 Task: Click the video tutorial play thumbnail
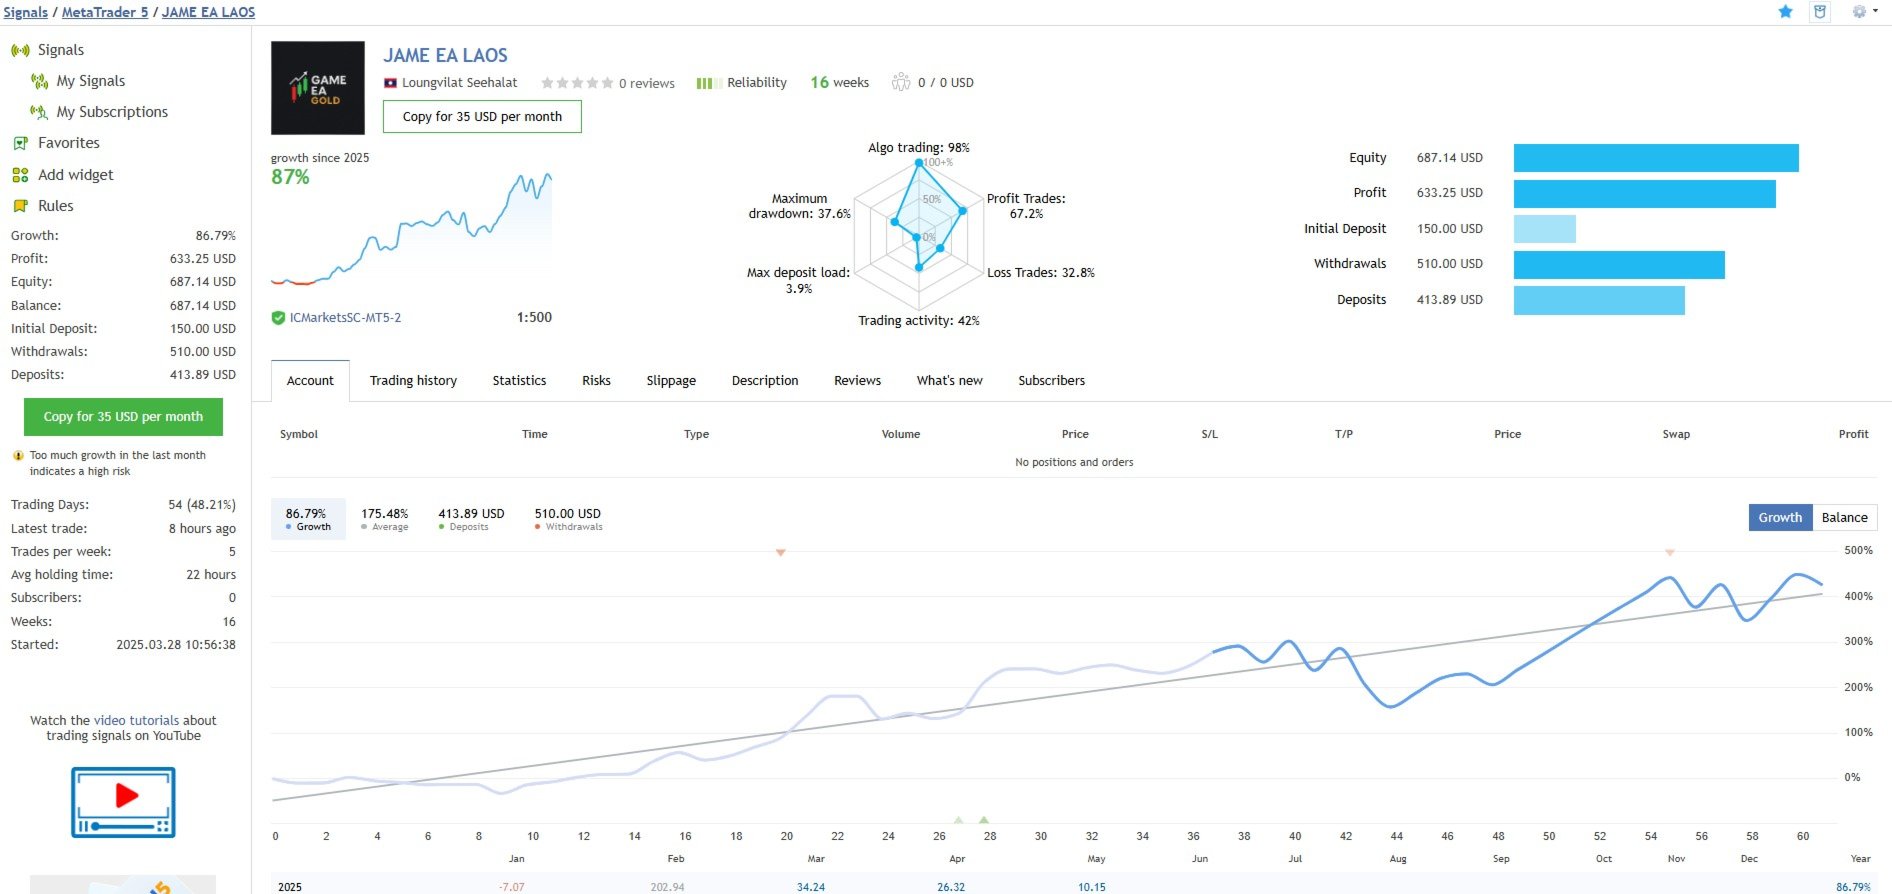click(x=123, y=801)
